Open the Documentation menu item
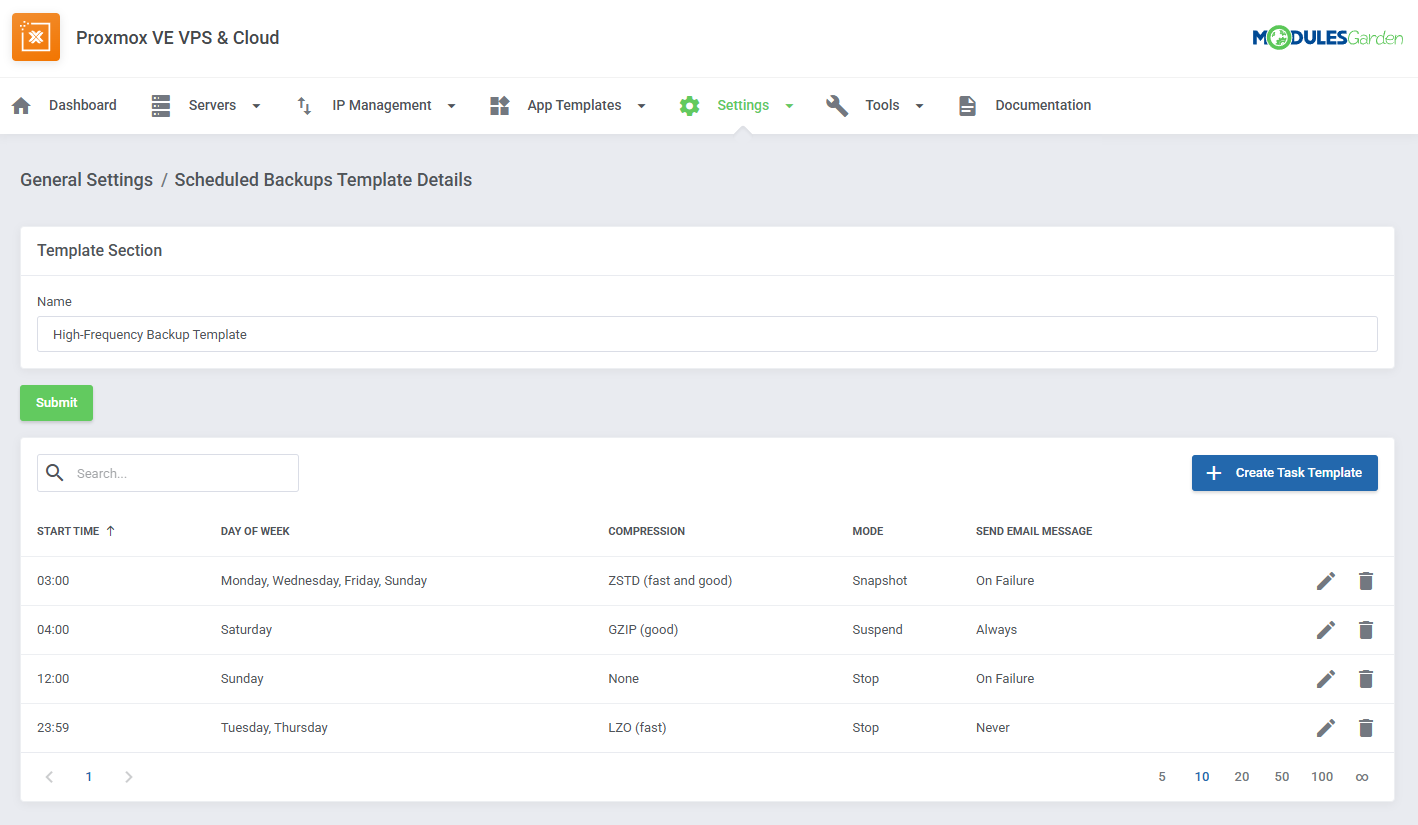The height and width of the screenshot is (825, 1418). [x=1043, y=104]
